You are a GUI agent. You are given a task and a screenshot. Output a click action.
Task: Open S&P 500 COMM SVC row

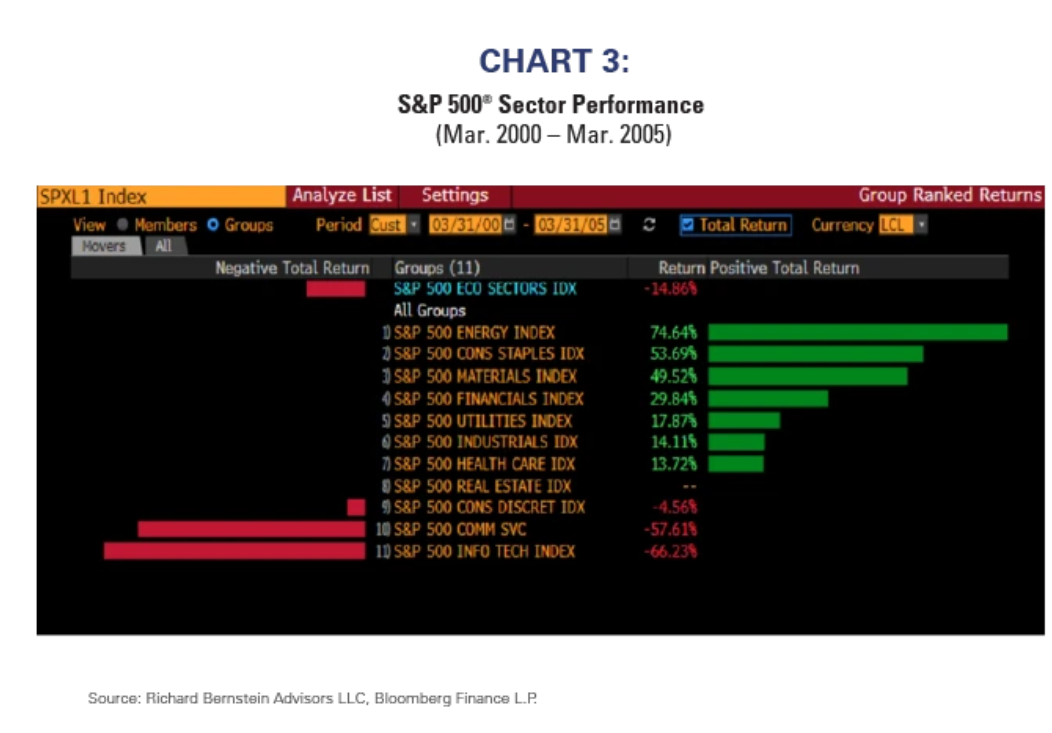[x=460, y=529]
